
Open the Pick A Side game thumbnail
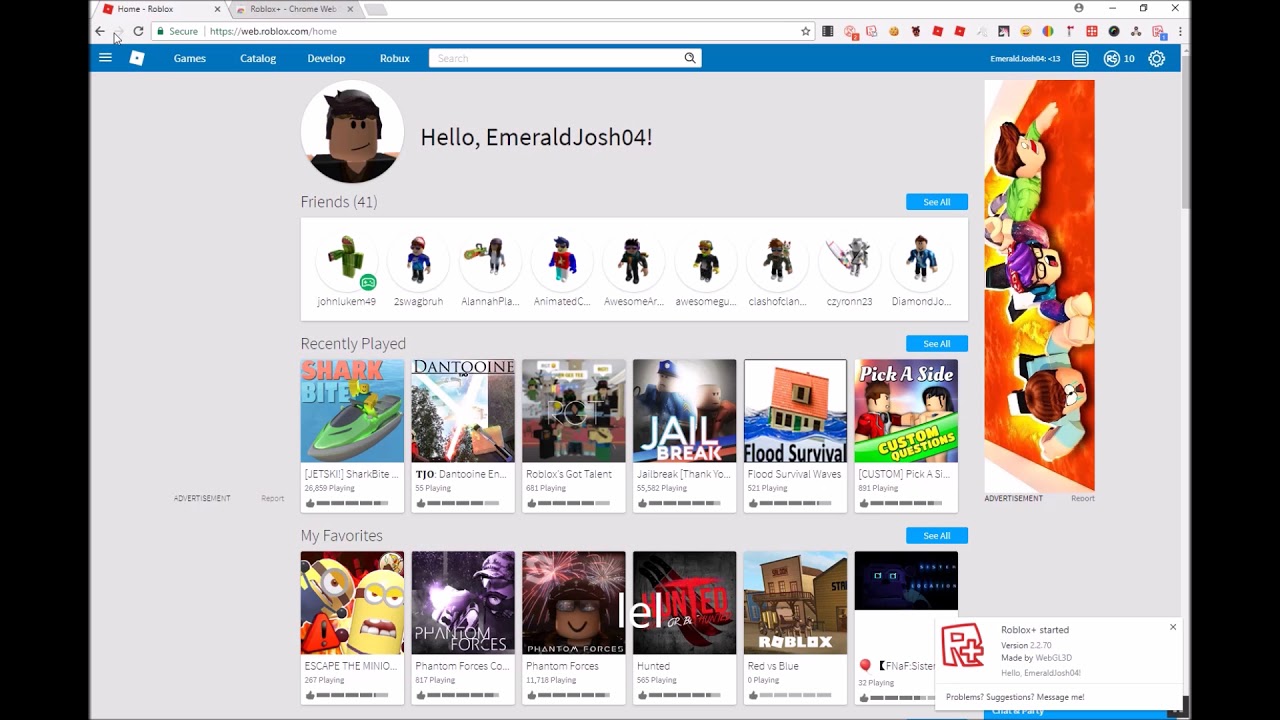906,411
